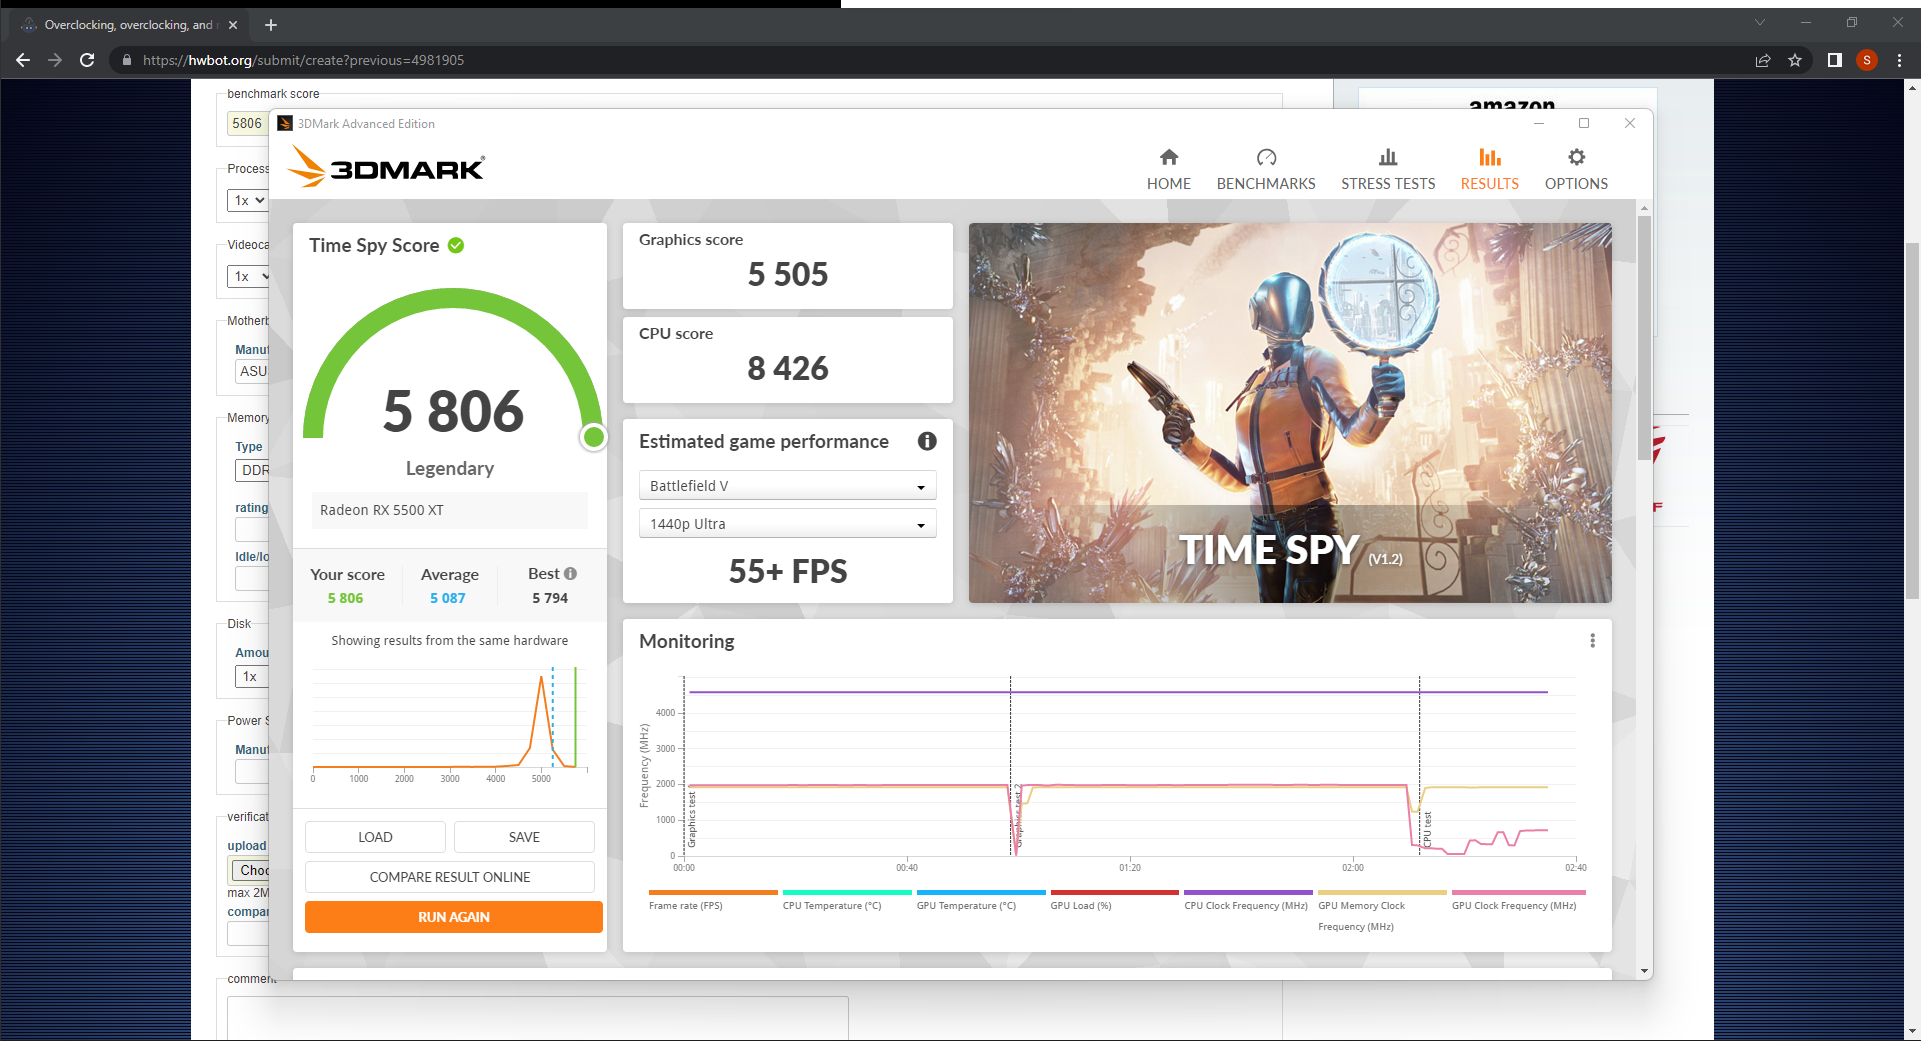The height and width of the screenshot is (1041, 1921).
Task: Maximize the 3DMark window
Action: 1584,123
